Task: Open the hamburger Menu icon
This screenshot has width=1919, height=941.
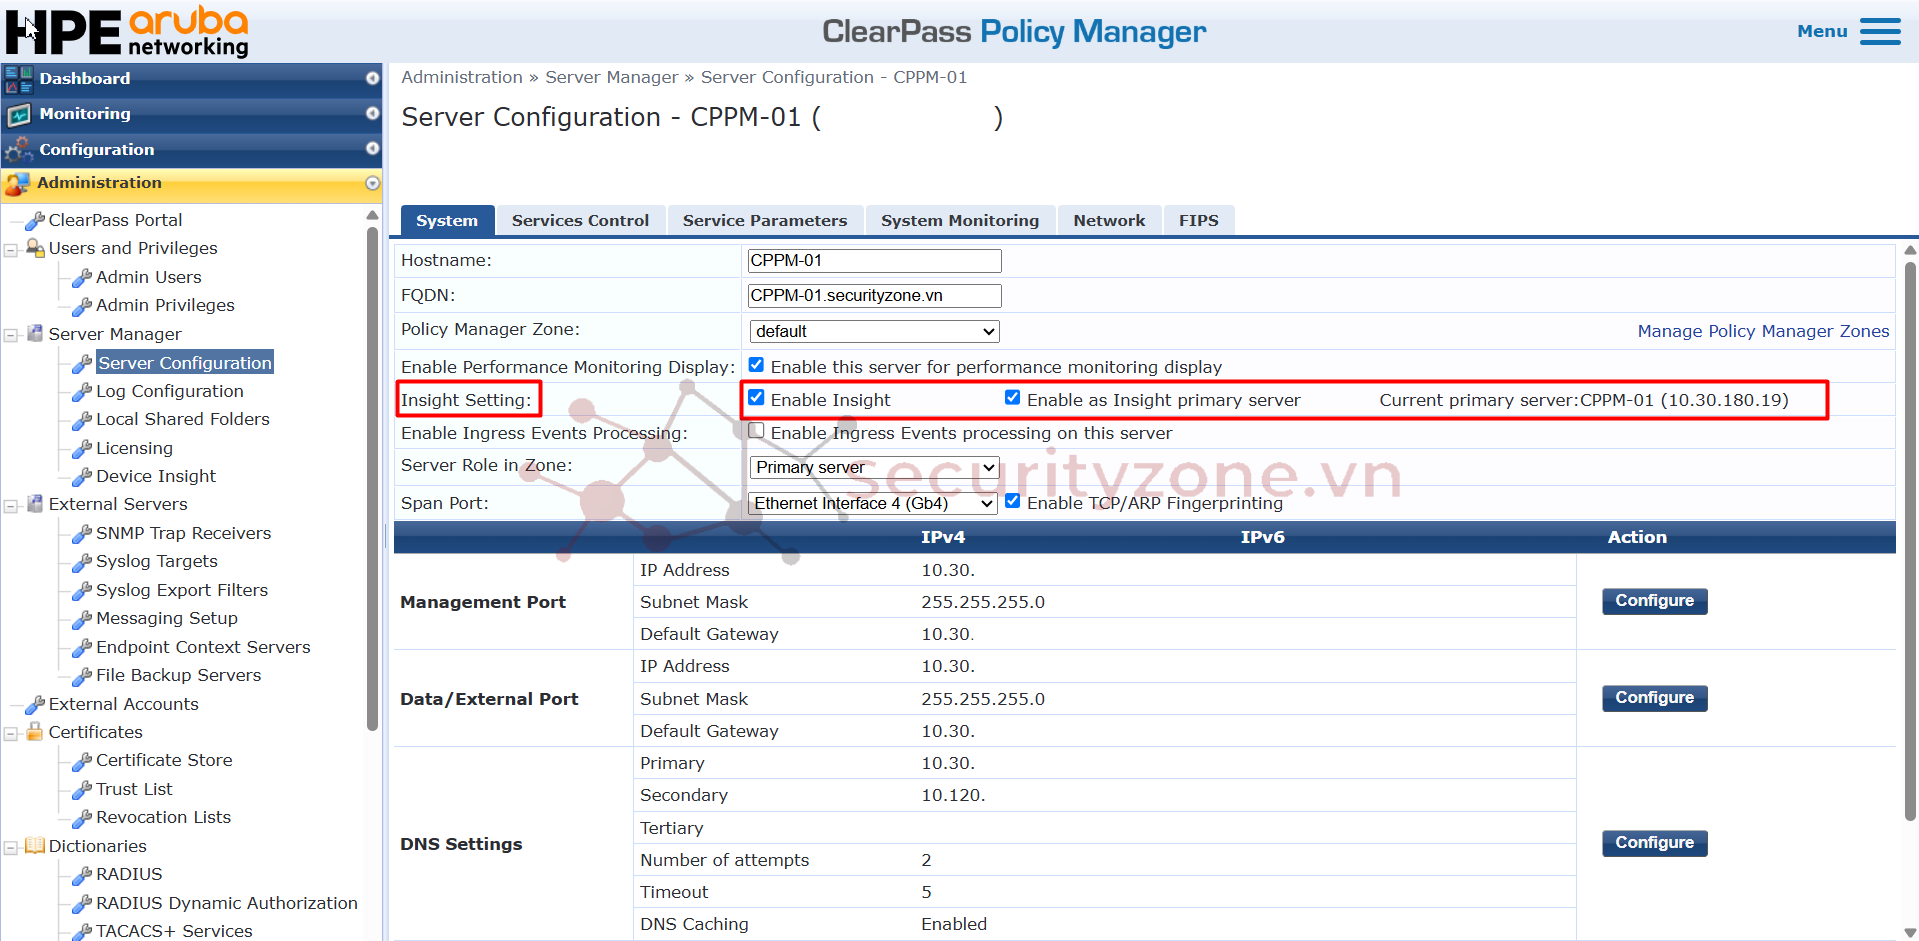Action: click(x=1880, y=32)
